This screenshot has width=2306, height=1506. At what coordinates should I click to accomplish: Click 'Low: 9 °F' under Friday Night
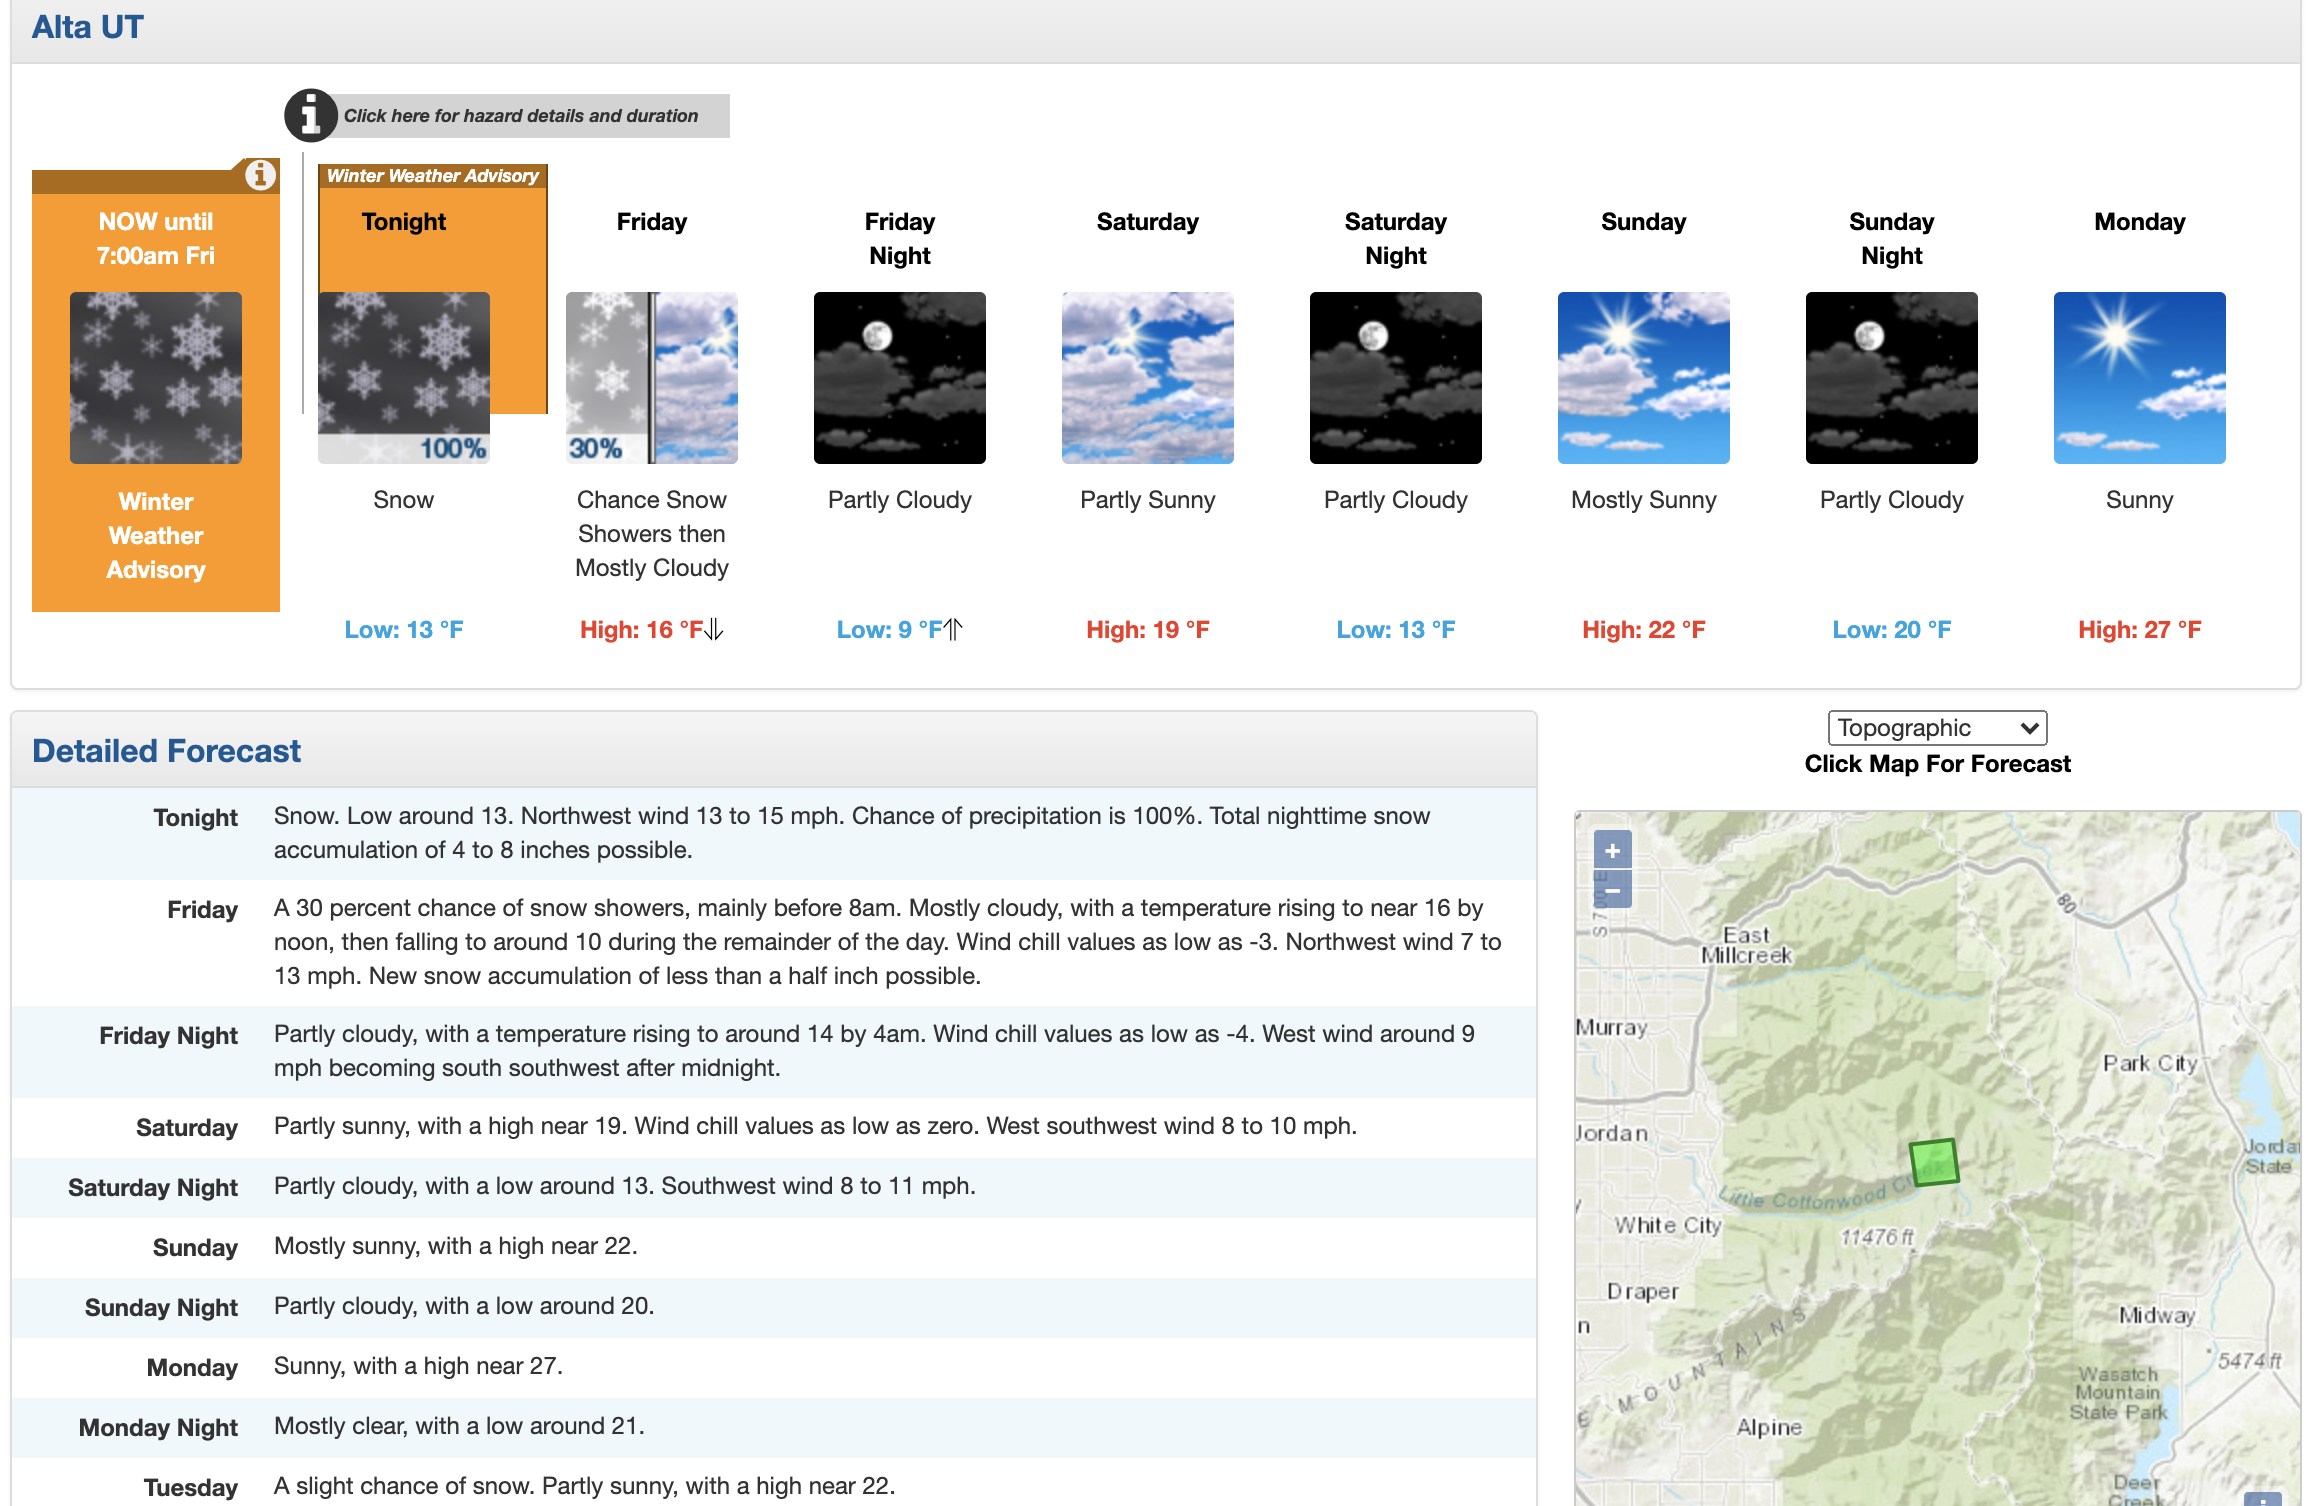[x=890, y=630]
